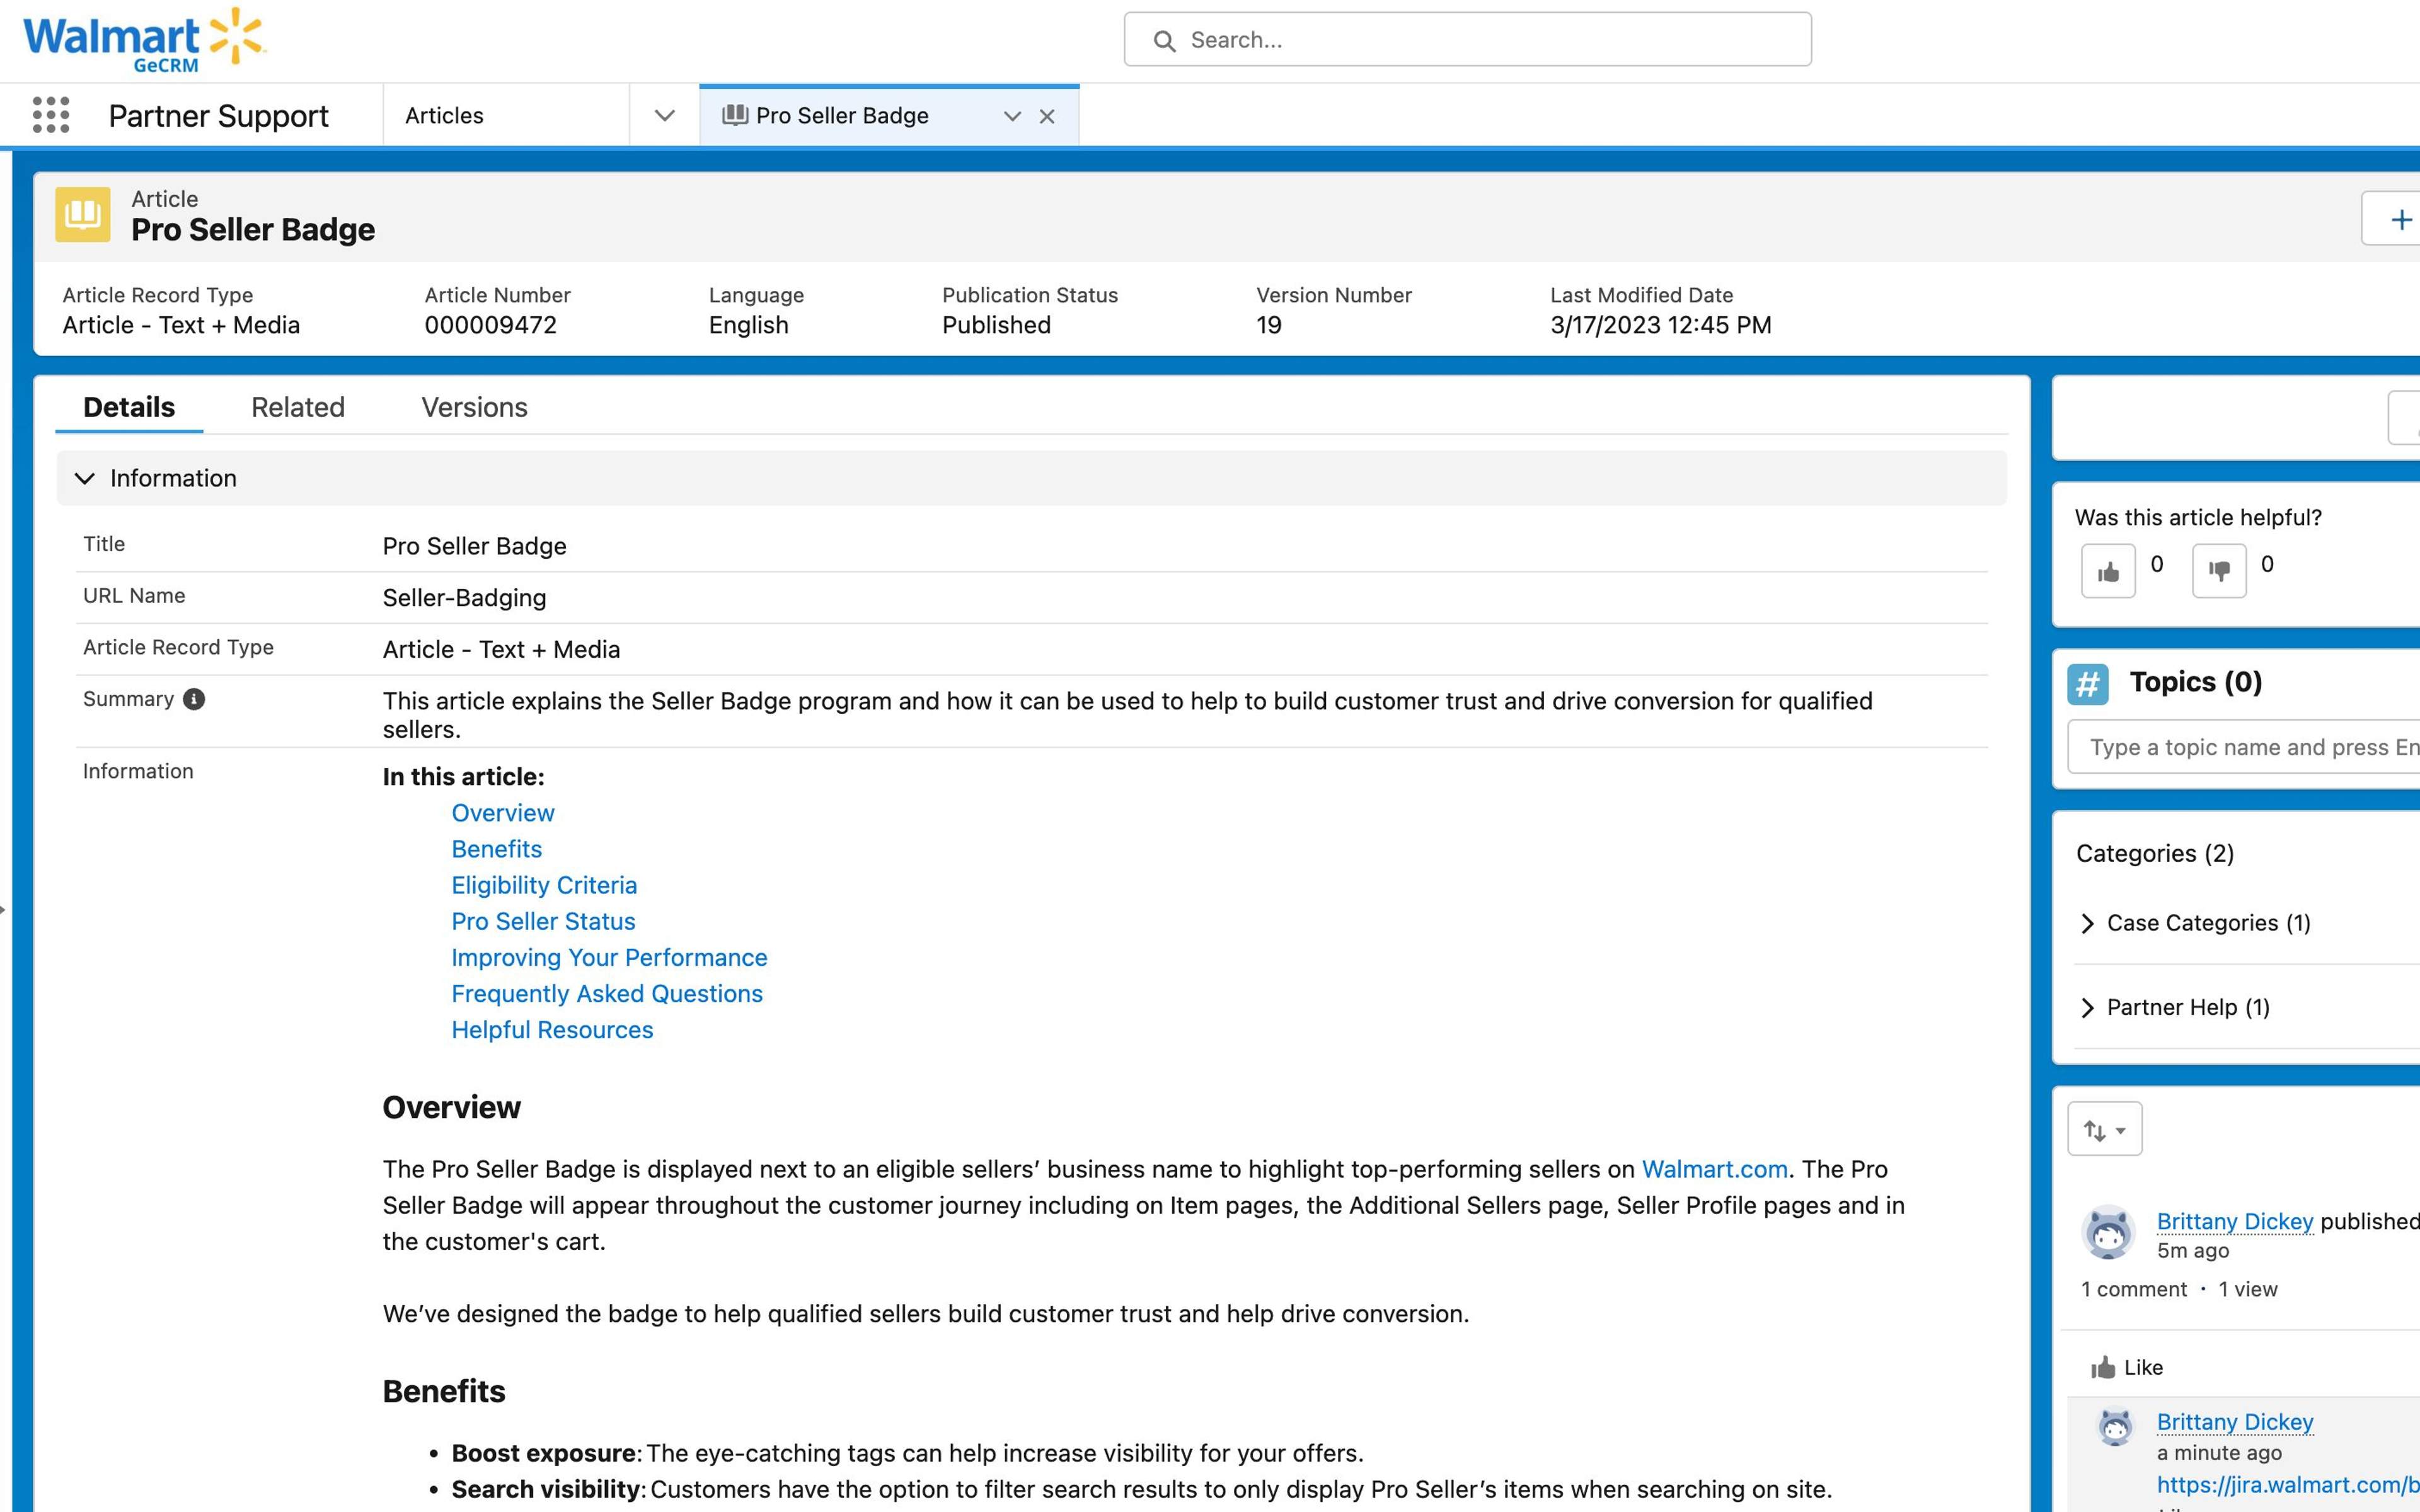Open the jira.walmart.com link
2420x1512 pixels.
[x=2288, y=1485]
